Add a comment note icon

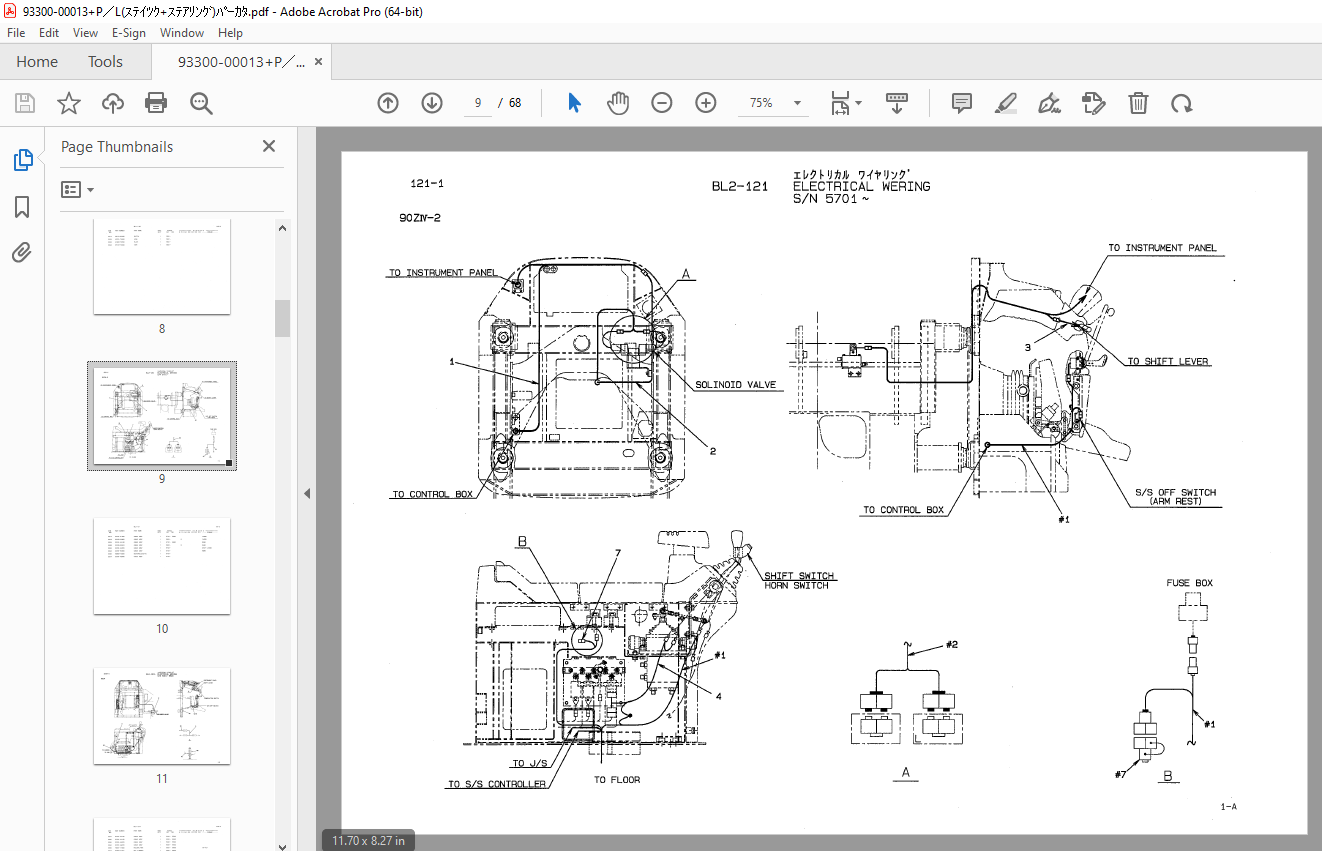pos(962,103)
